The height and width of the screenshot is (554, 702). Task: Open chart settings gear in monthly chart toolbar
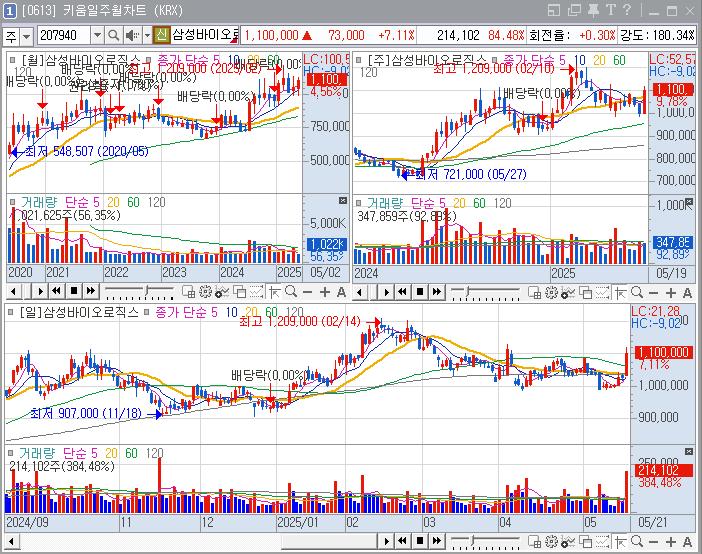(205, 292)
